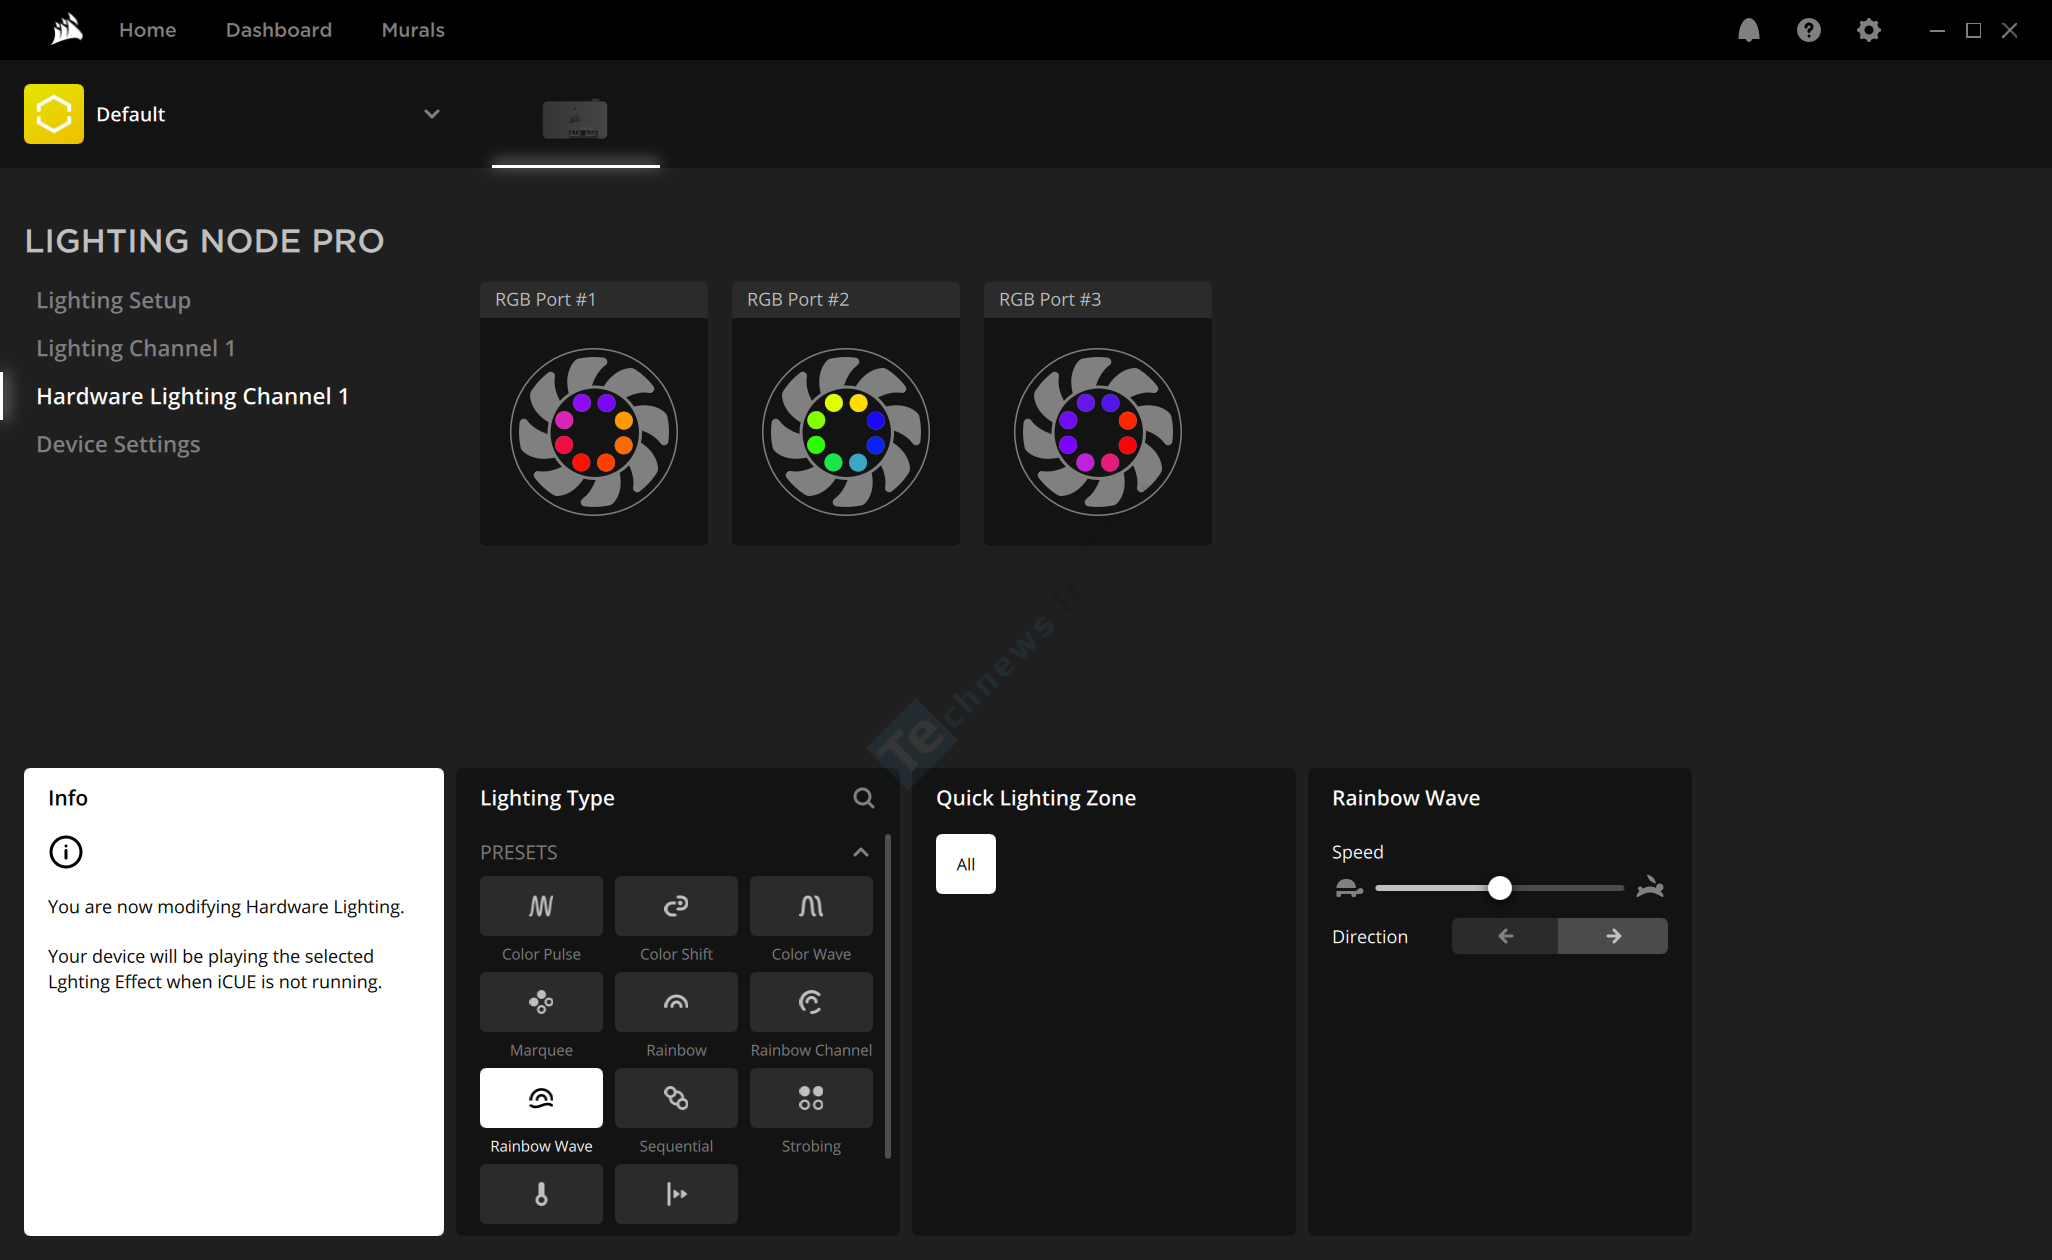Click the LIGHTING NODE PRO heading
Screen dimensions: 2052x1260
[x=204, y=241]
